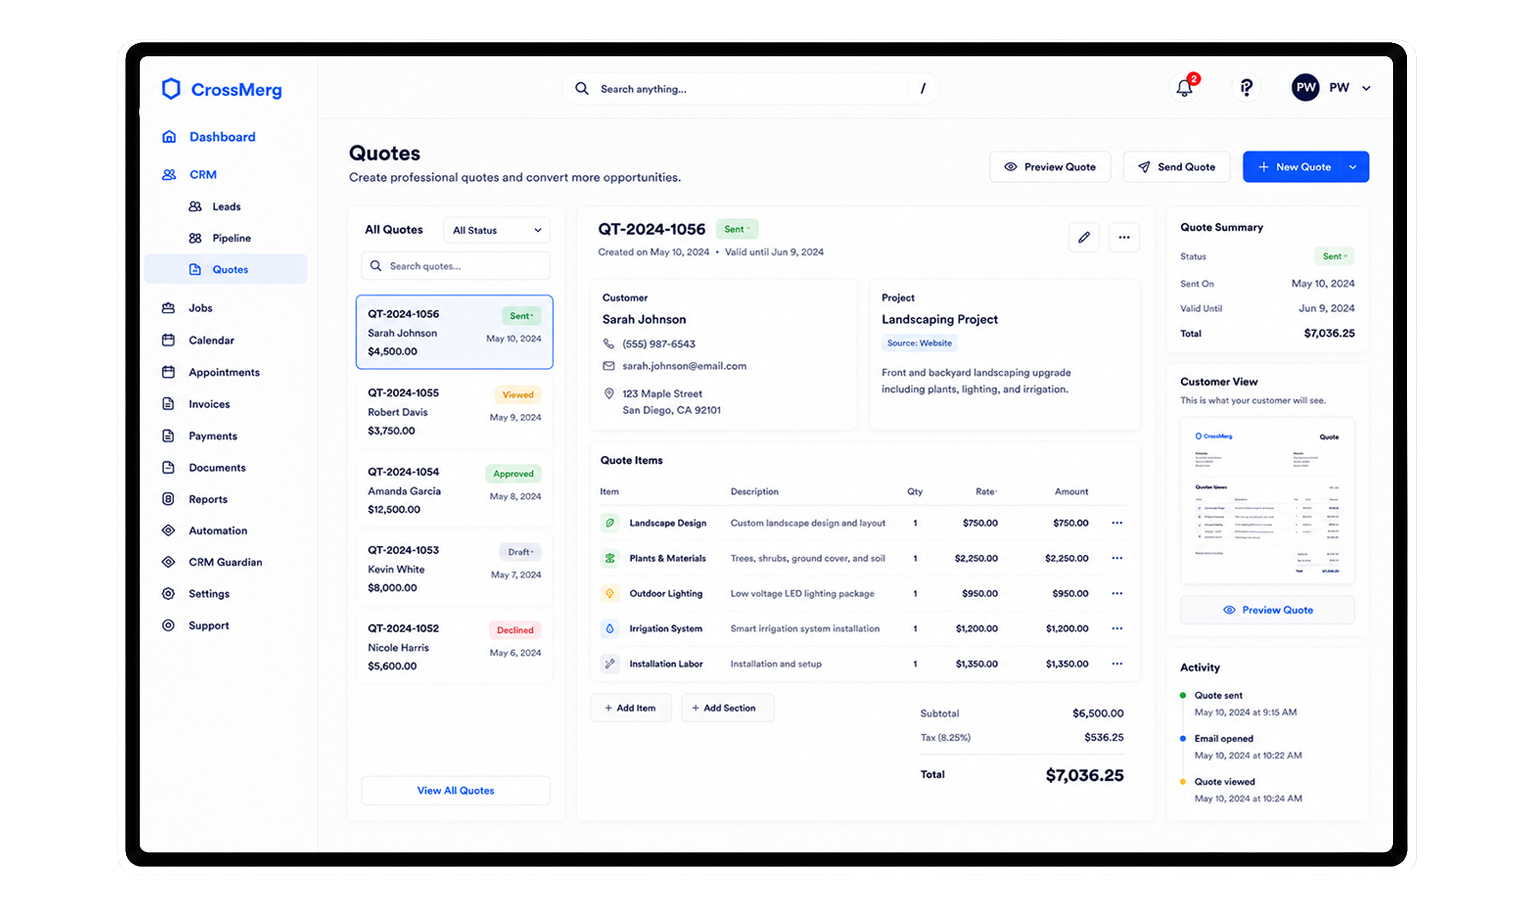The height and width of the screenshot is (913, 1533).
Task: Click the Dashboard home icon
Action: (x=169, y=137)
